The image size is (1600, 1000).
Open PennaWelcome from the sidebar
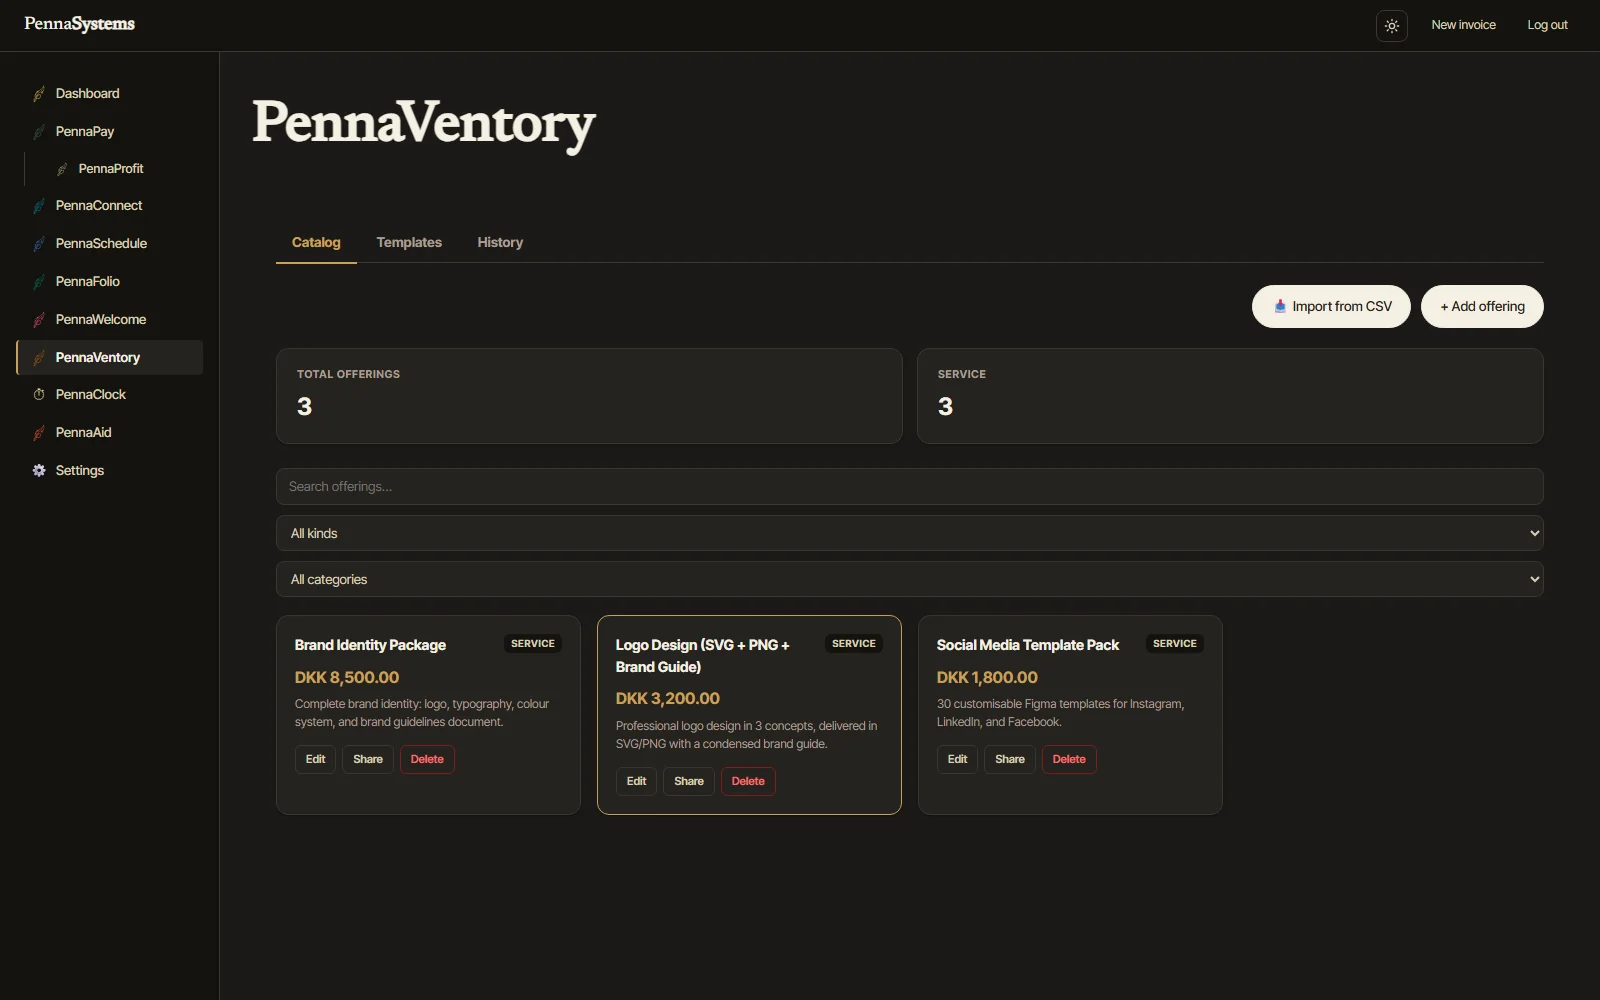tap(109, 320)
